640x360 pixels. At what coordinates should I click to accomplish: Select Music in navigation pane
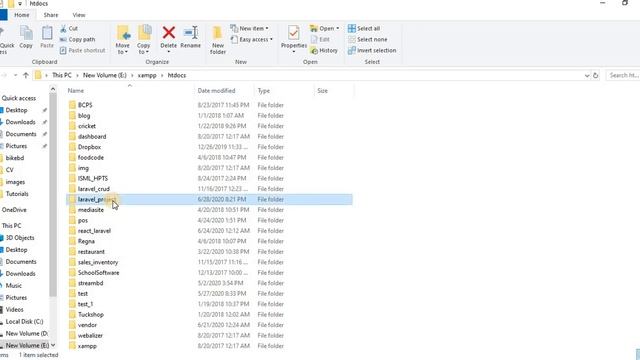click(x=13, y=286)
